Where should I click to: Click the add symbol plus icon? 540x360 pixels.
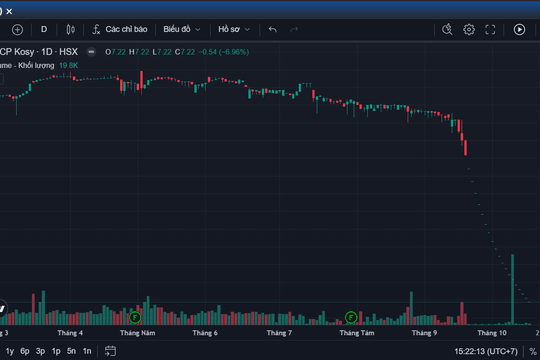point(18,30)
